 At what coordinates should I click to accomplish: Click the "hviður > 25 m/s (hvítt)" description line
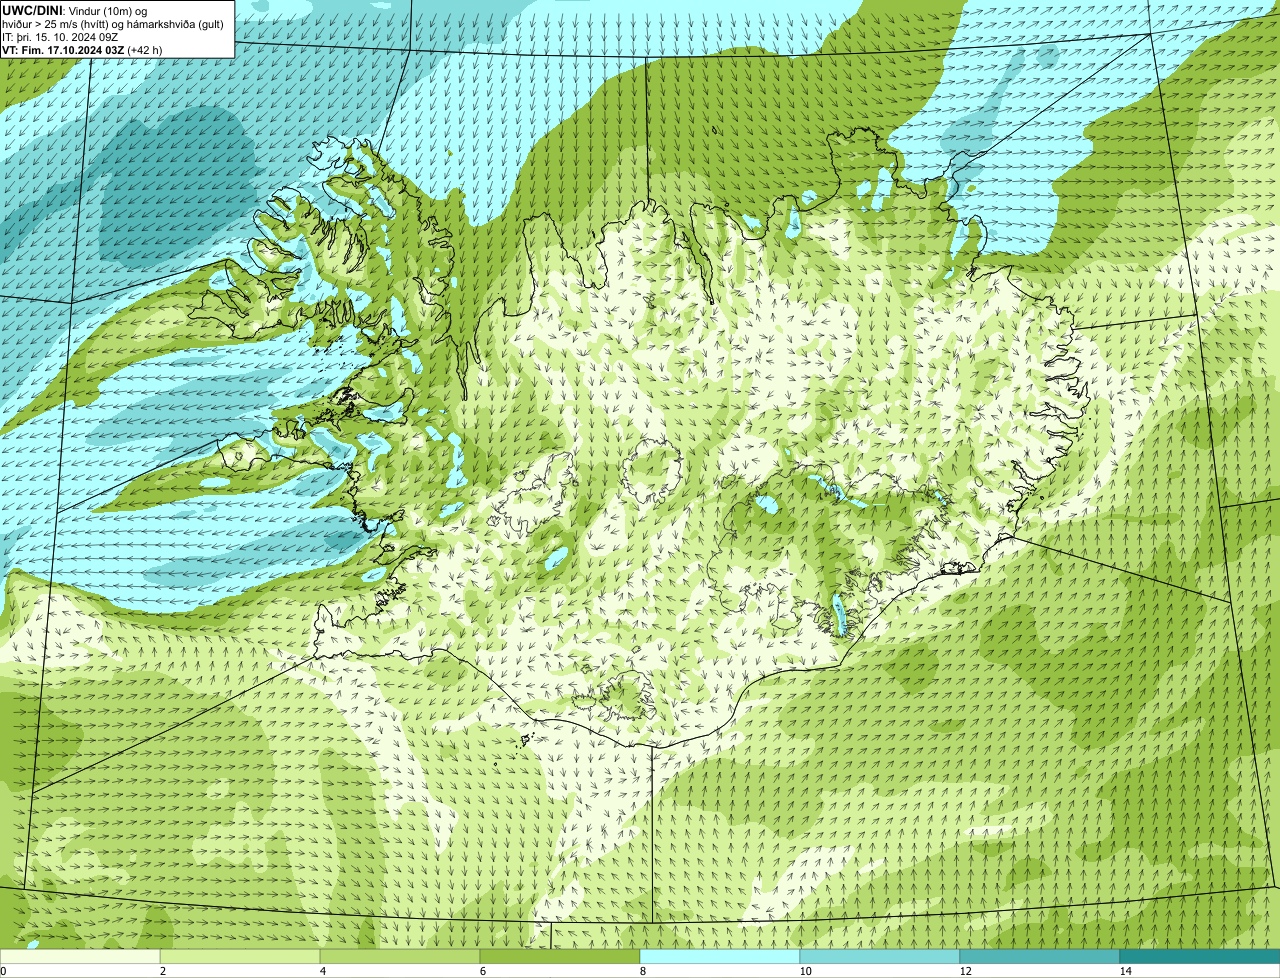(113, 24)
